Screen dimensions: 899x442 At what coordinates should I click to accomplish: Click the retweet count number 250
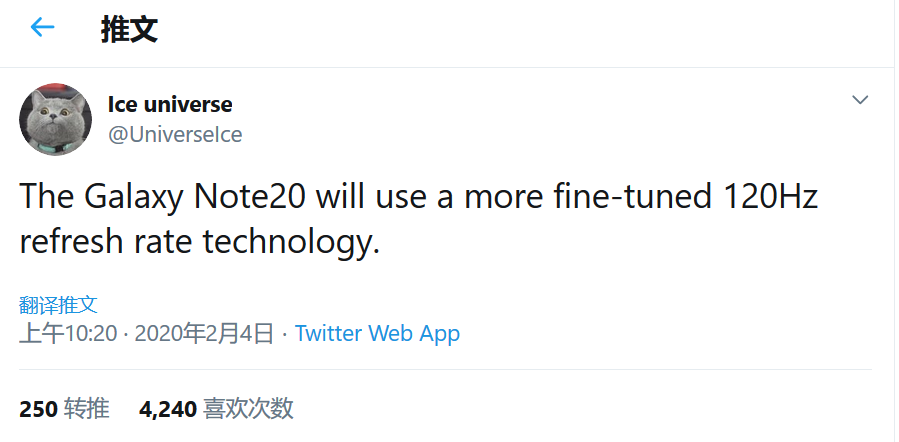[x=38, y=408]
